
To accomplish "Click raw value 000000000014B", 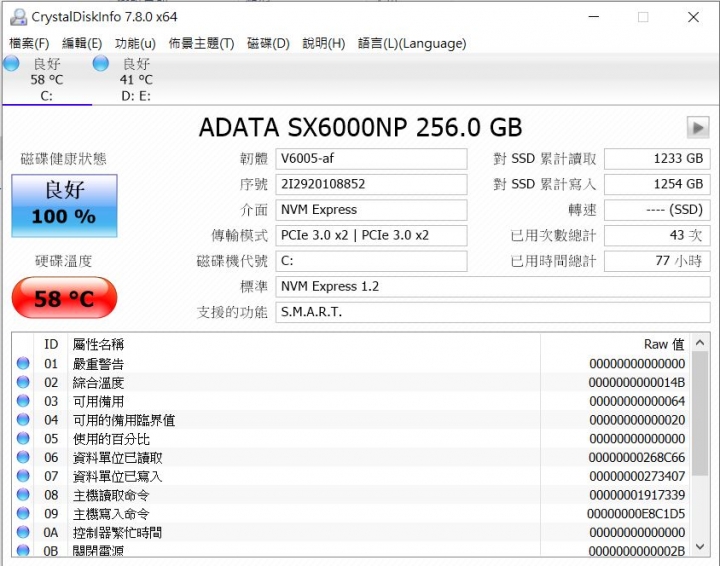I will (637, 382).
